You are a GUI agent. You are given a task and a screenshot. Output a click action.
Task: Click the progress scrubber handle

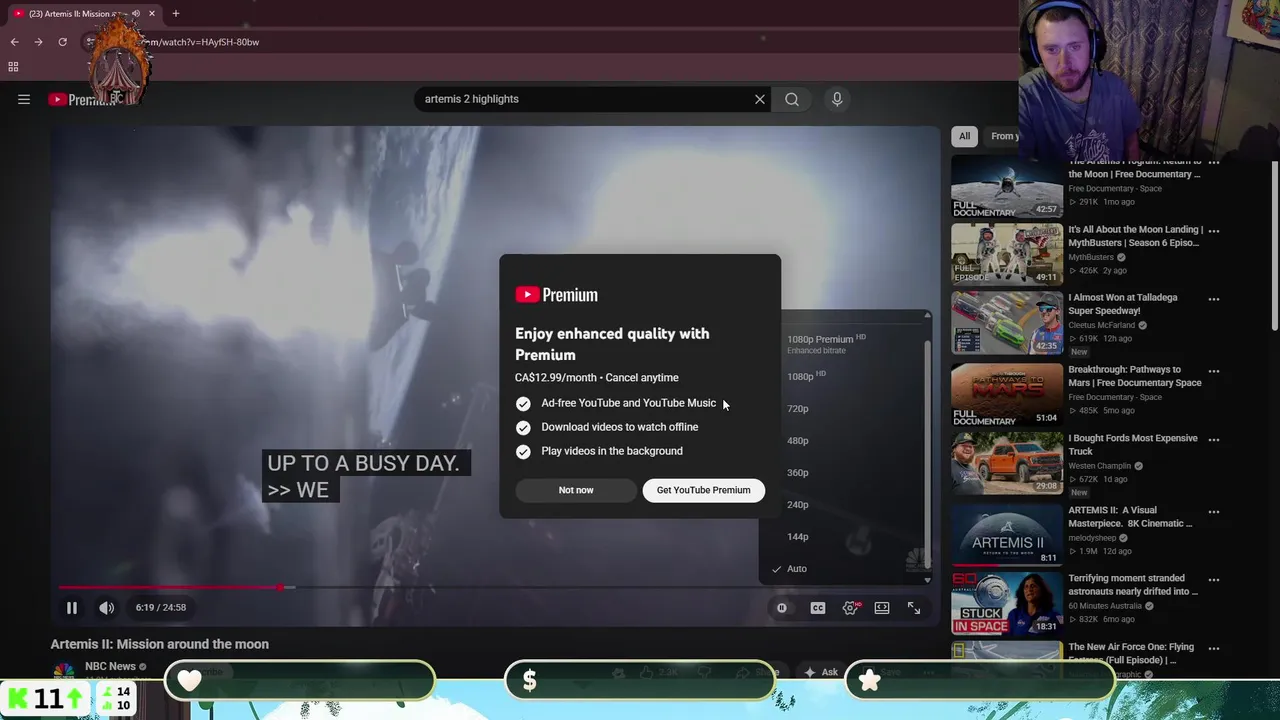pos(281,587)
